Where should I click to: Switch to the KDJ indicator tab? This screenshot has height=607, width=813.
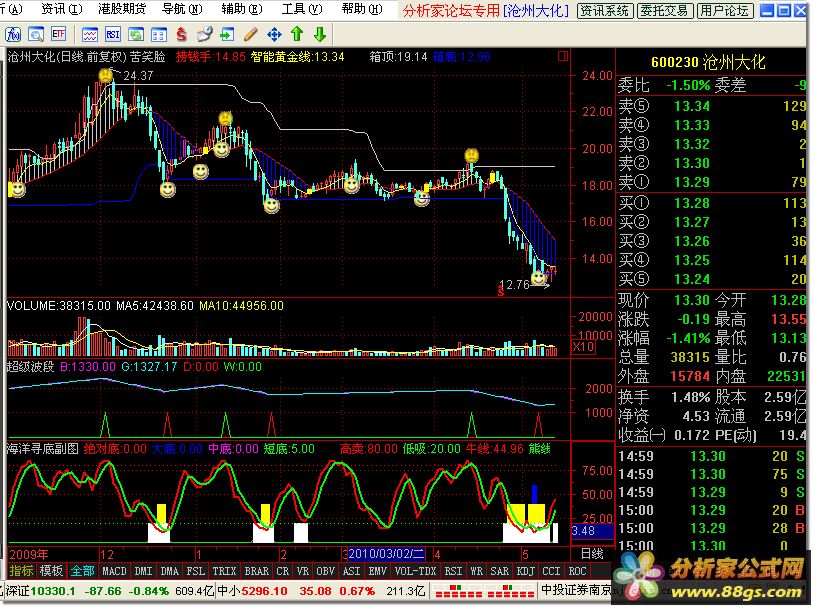[x=526, y=571]
